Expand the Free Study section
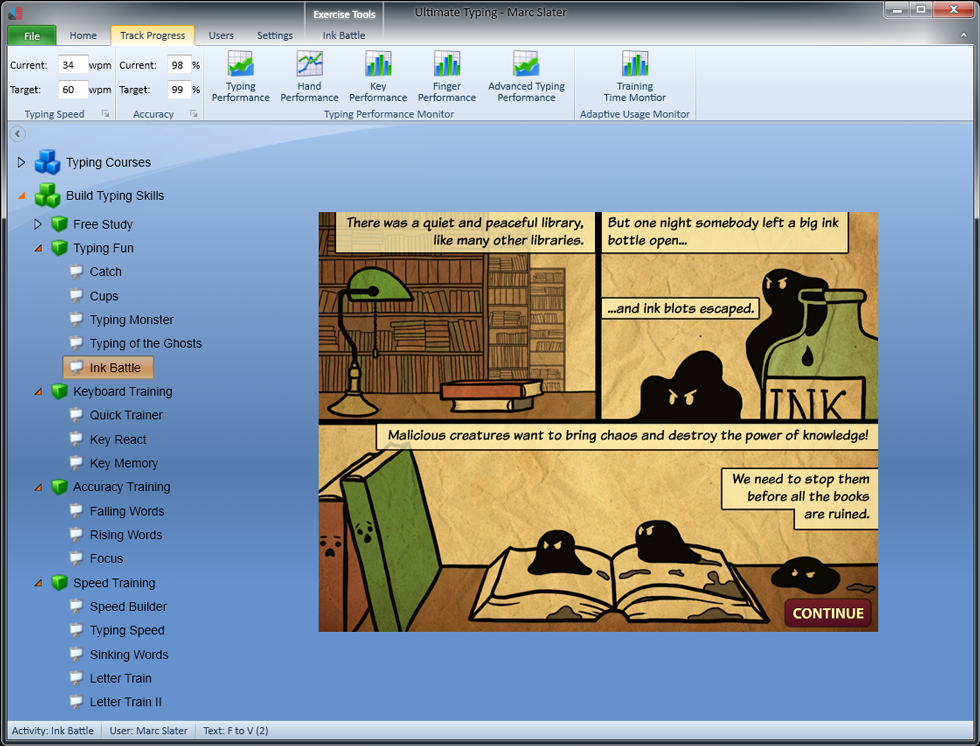The image size is (980, 746). coord(38,224)
